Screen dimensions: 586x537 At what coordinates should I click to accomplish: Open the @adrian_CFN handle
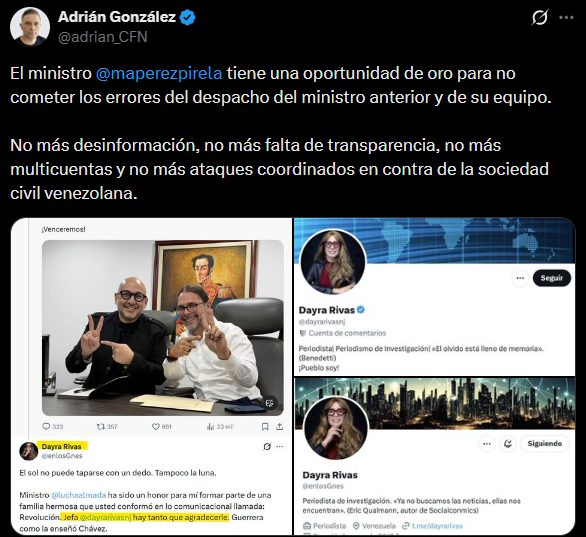click(x=103, y=37)
